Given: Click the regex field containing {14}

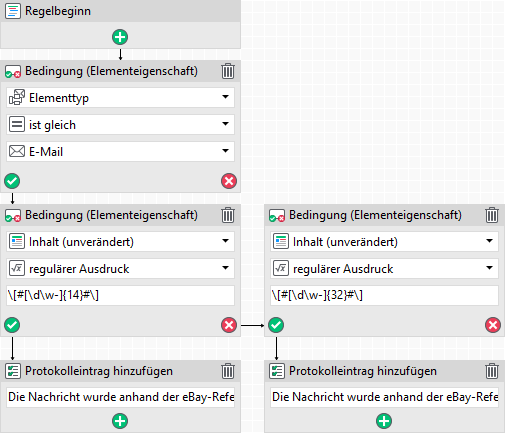Looking at the screenshot, I should (x=120, y=295).
